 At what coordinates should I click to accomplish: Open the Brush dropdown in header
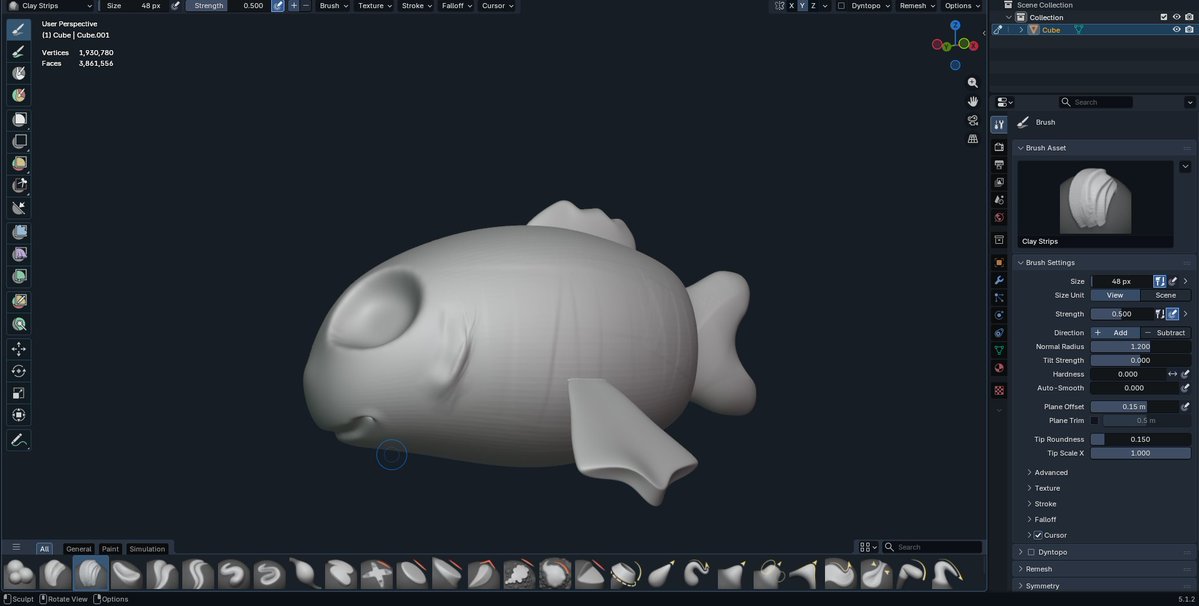coord(333,5)
